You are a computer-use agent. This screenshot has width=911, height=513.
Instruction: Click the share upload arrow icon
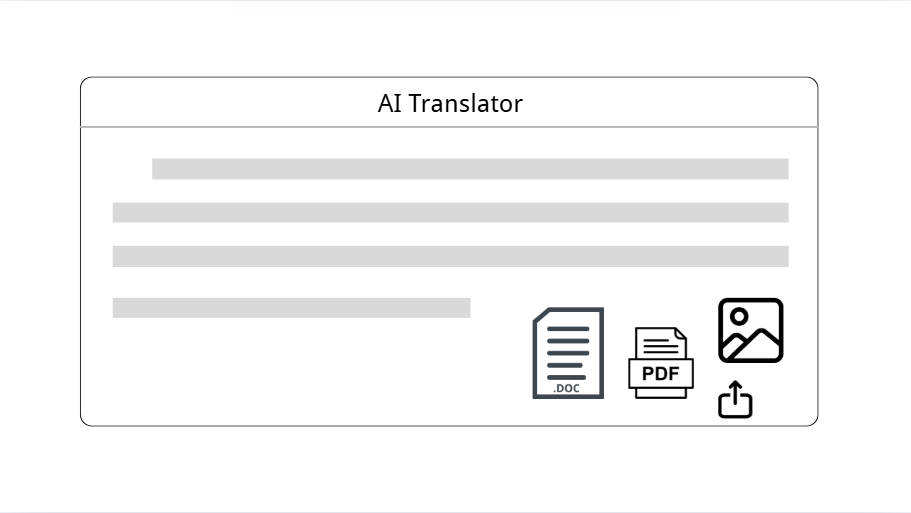(x=736, y=399)
